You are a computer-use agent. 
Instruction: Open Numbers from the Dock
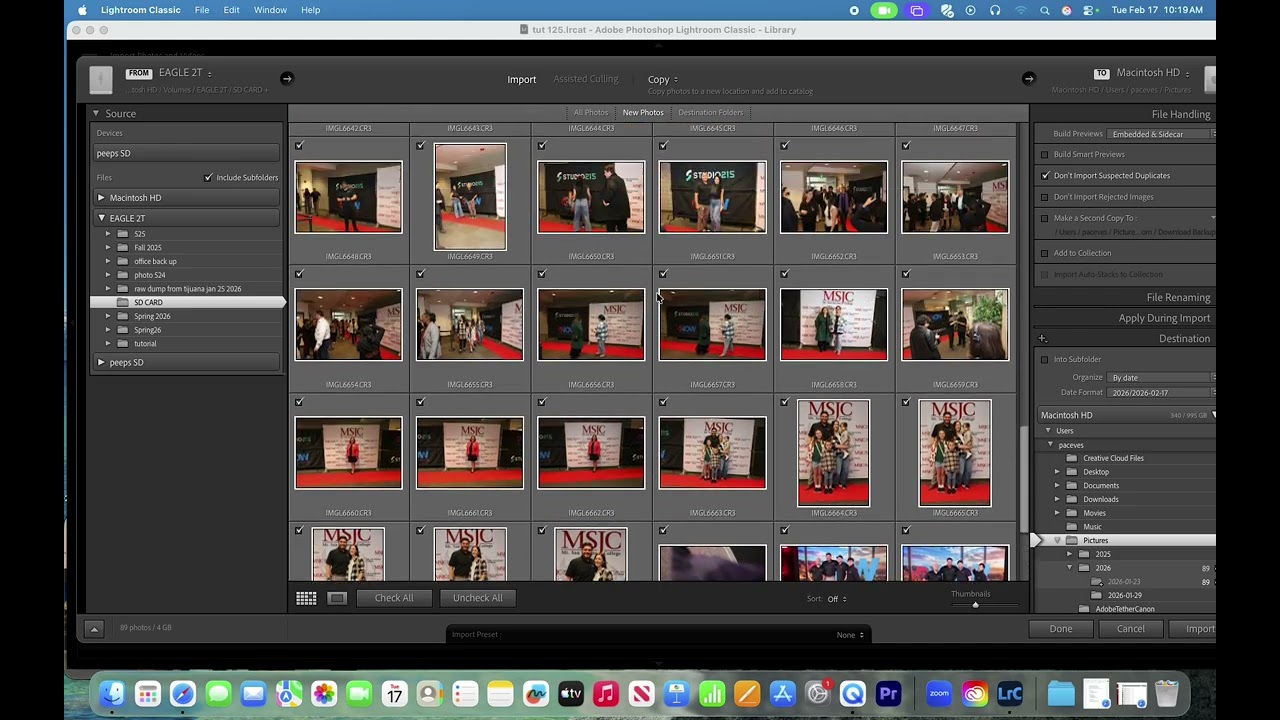pos(712,693)
